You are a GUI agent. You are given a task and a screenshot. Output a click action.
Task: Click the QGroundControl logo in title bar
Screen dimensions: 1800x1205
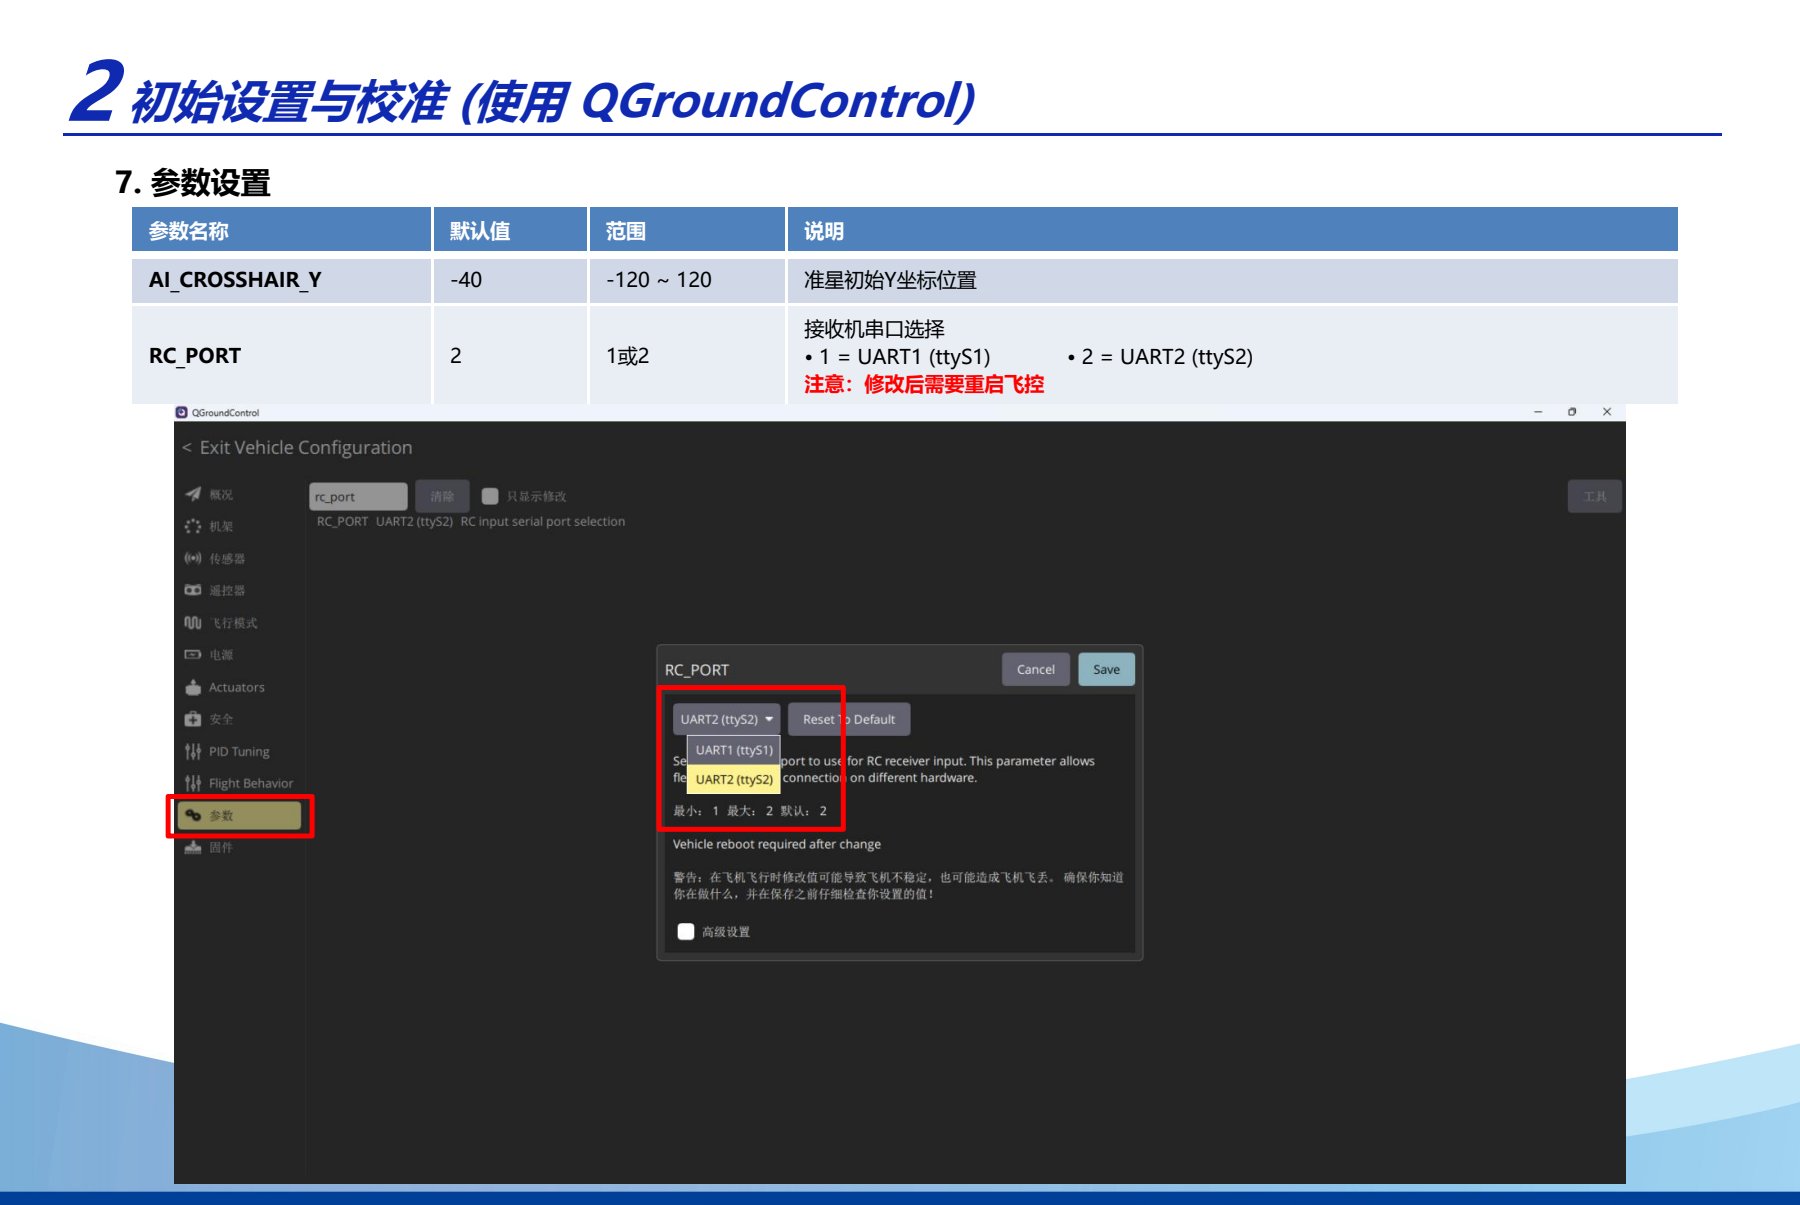181,412
